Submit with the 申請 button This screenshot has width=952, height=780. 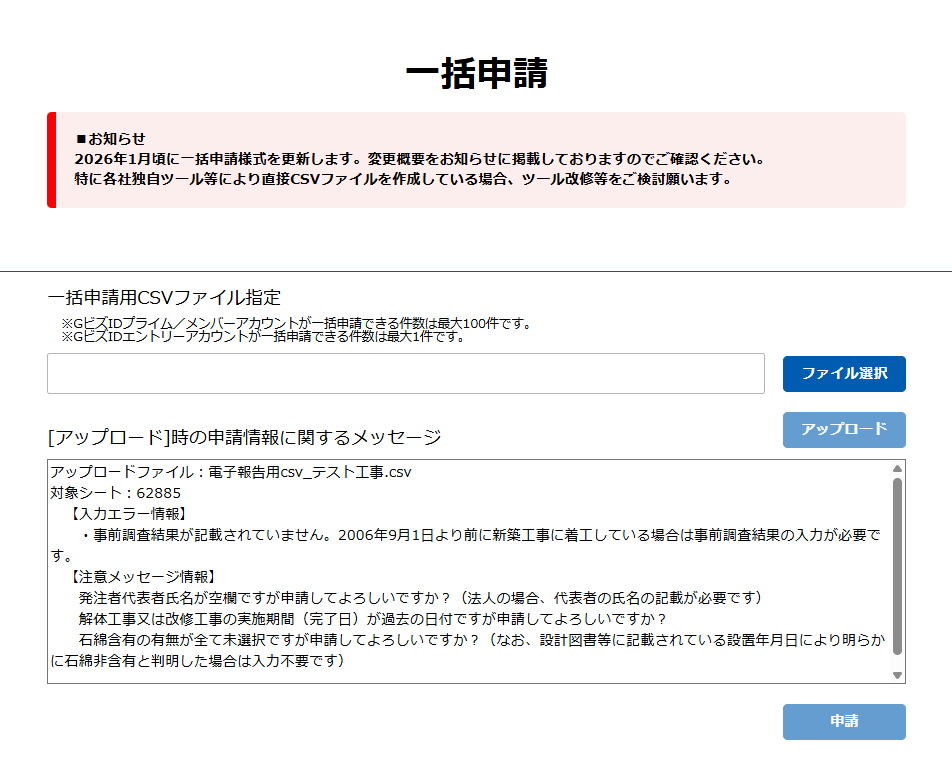[843, 721]
